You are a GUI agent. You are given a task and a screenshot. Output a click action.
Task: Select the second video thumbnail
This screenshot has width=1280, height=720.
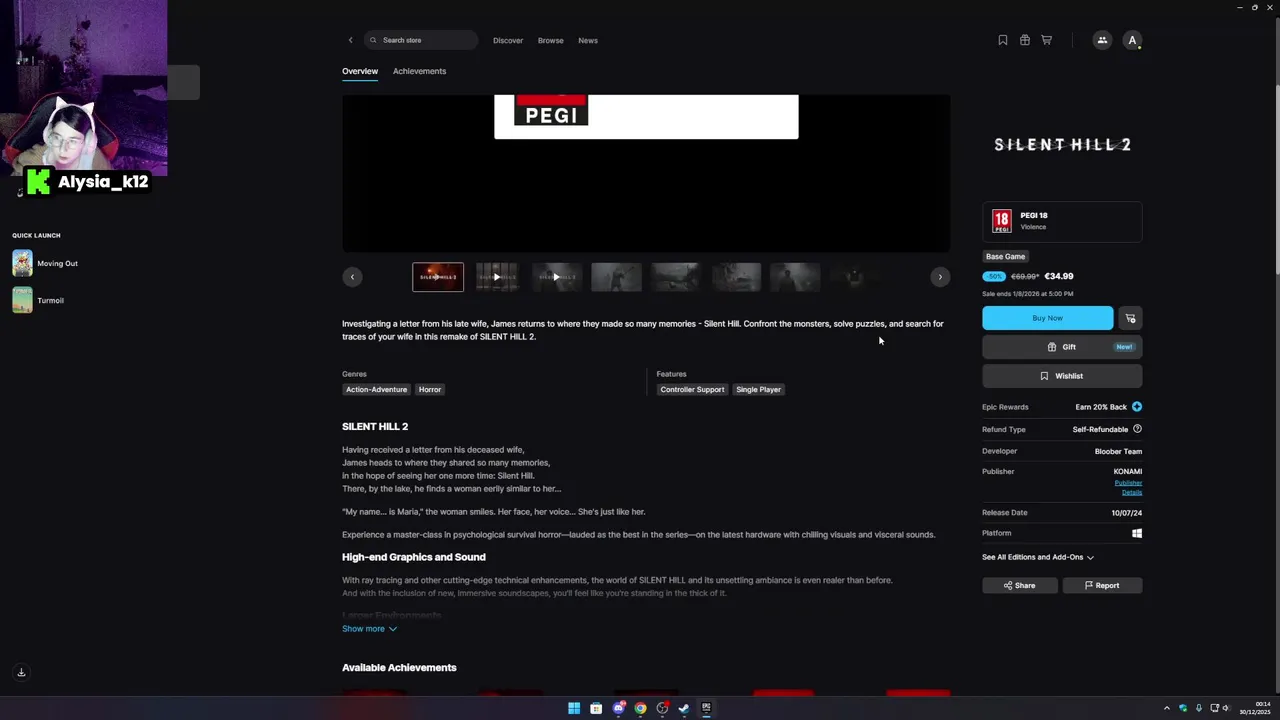(497, 277)
